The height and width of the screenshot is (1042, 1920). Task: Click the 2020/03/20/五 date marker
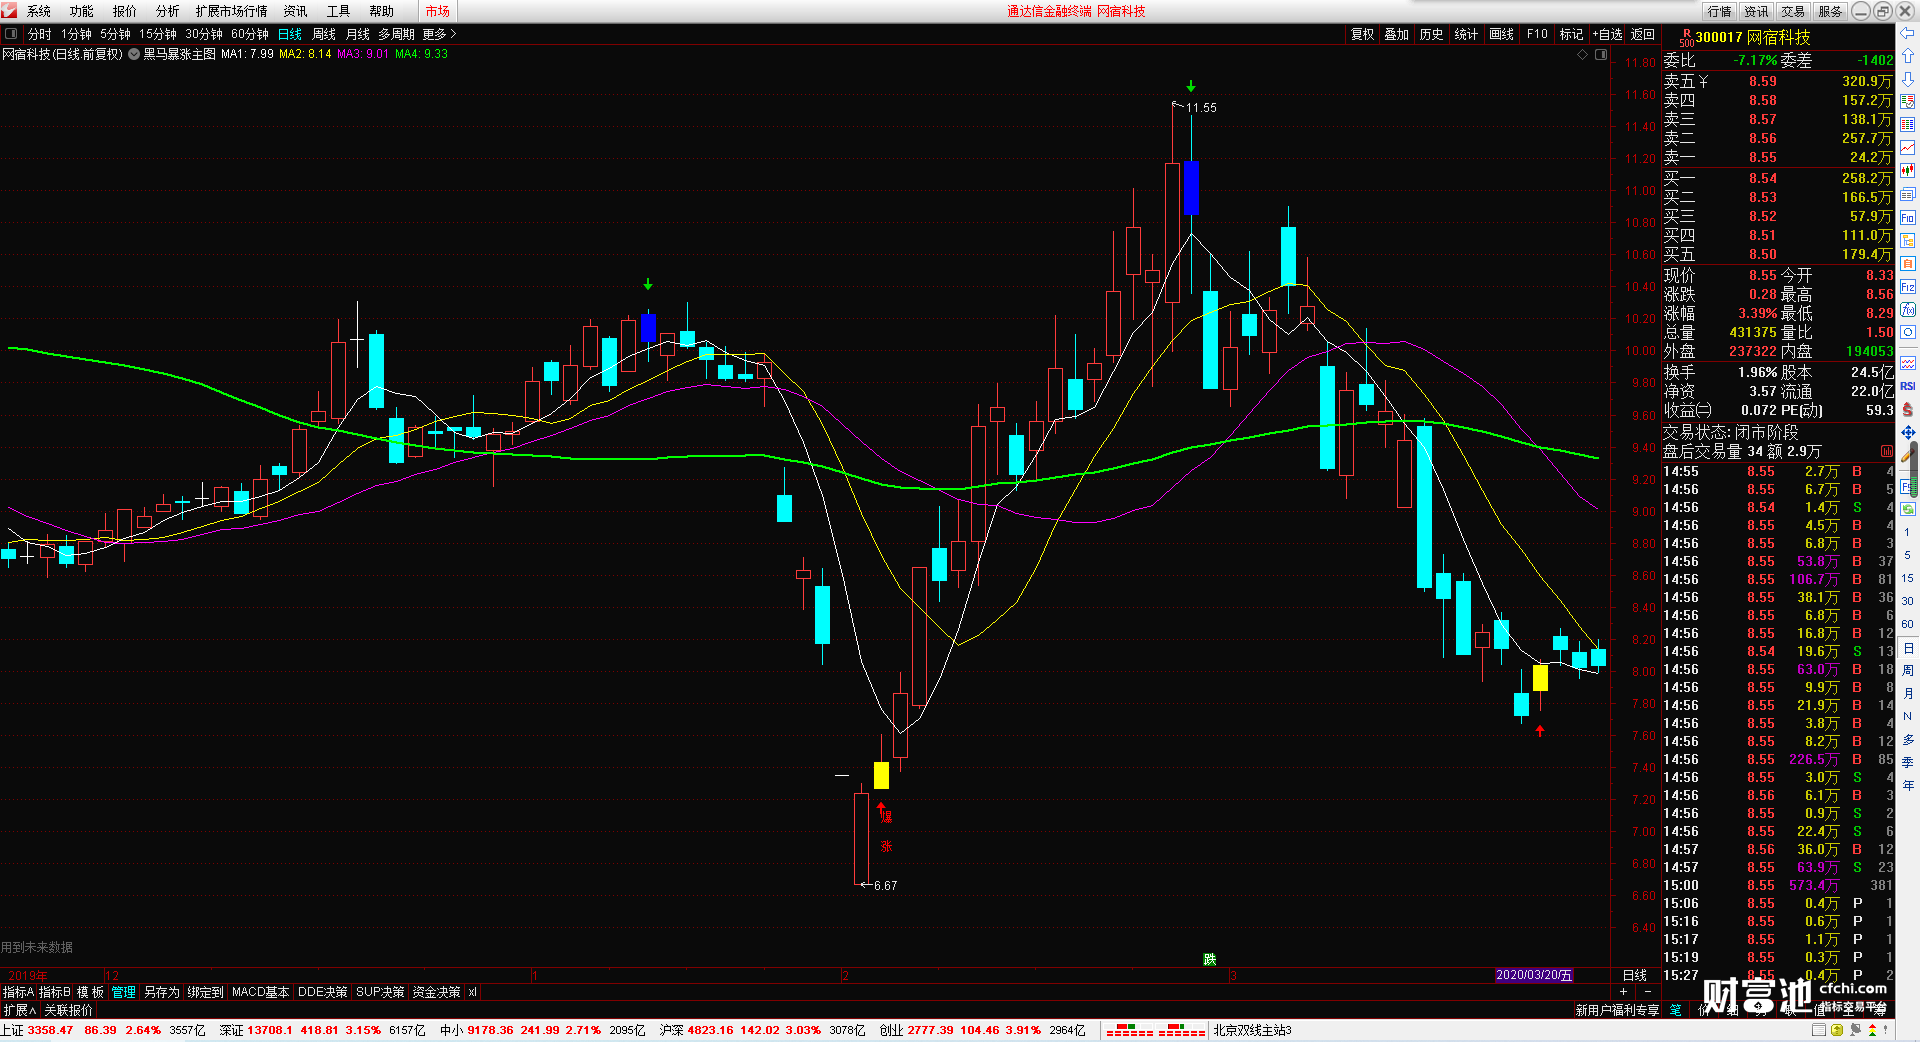1534,975
